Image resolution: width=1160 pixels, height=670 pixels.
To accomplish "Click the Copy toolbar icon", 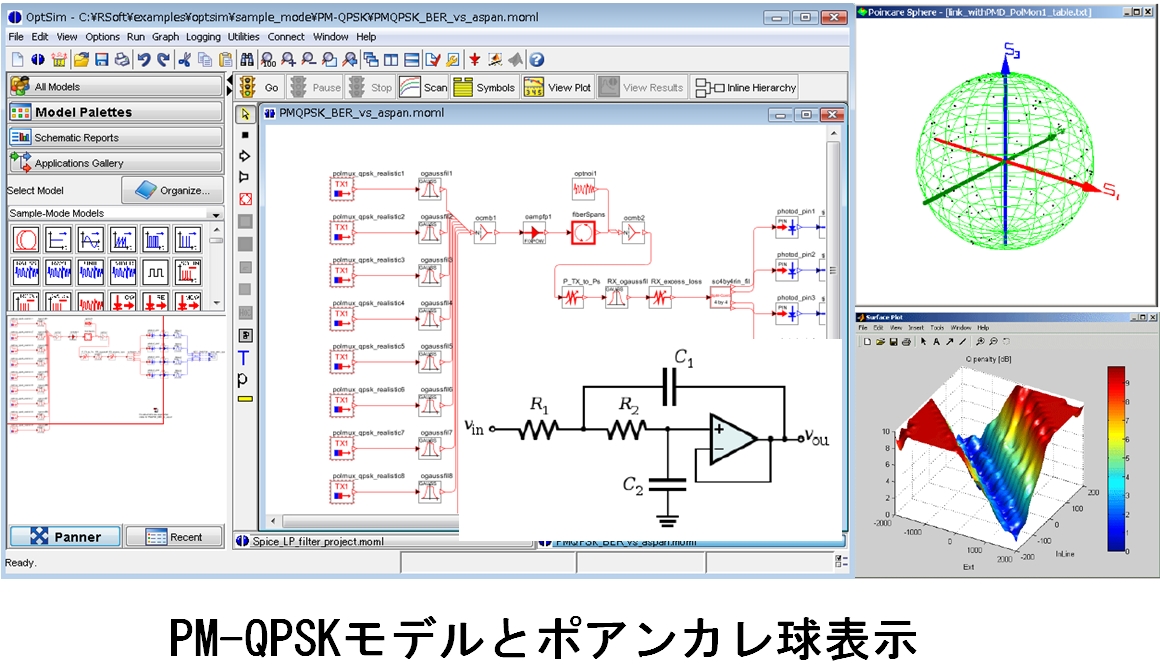I will (x=205, y=60).
